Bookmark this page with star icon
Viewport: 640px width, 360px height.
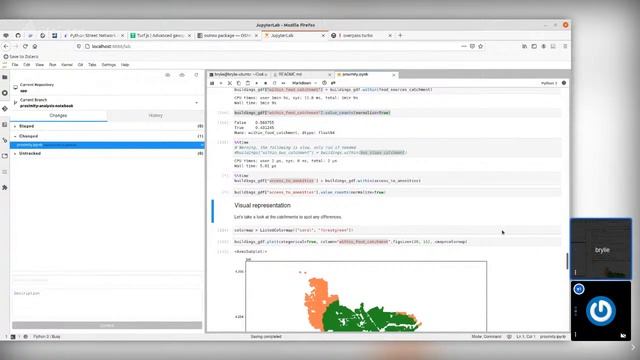click(481, 47)
